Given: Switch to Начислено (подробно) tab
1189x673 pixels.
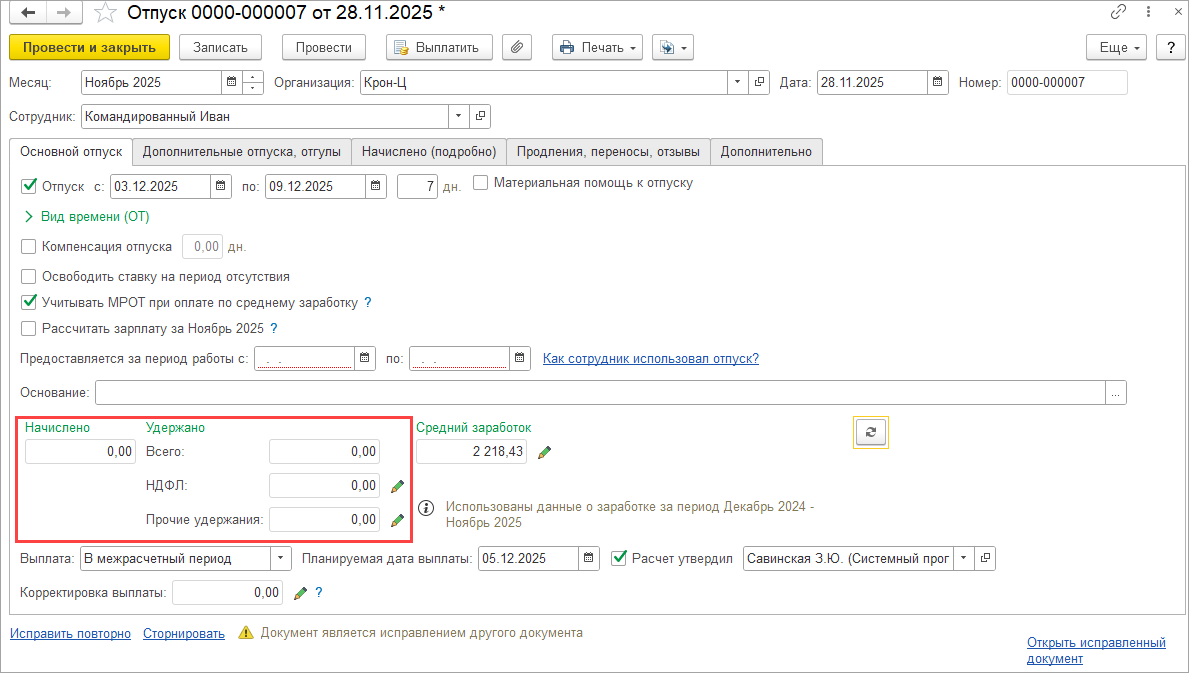Looking at the screenshot, I should [429, 152].
